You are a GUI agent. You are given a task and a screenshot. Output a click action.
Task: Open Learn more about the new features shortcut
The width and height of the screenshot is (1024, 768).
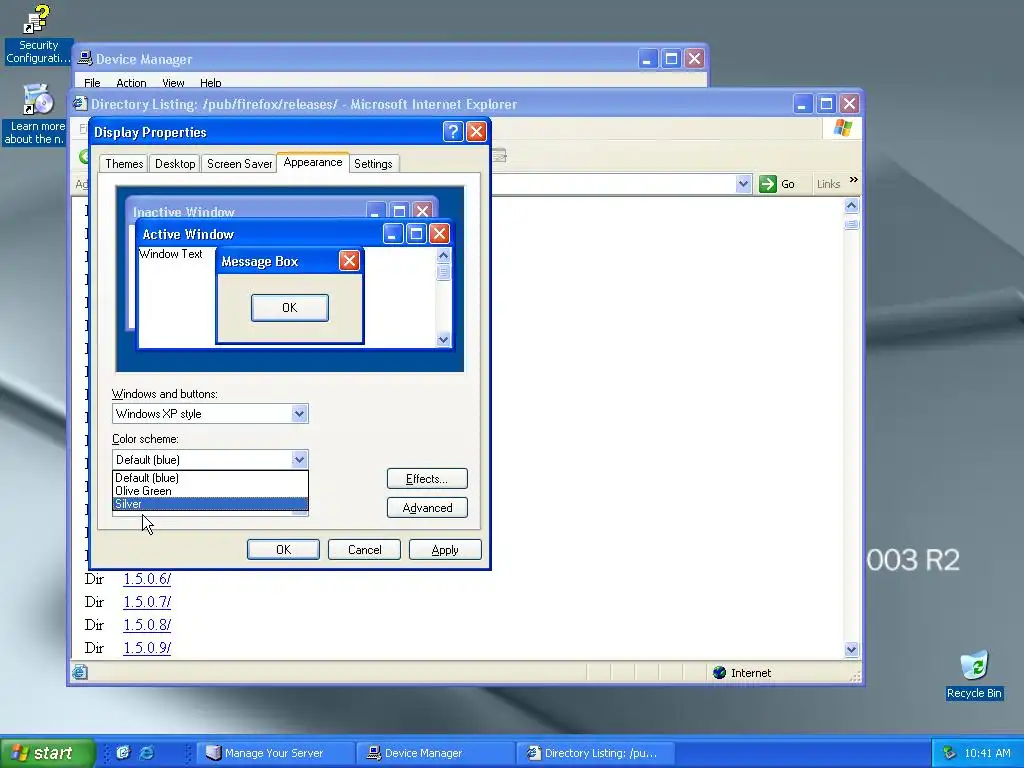point(36,115)
